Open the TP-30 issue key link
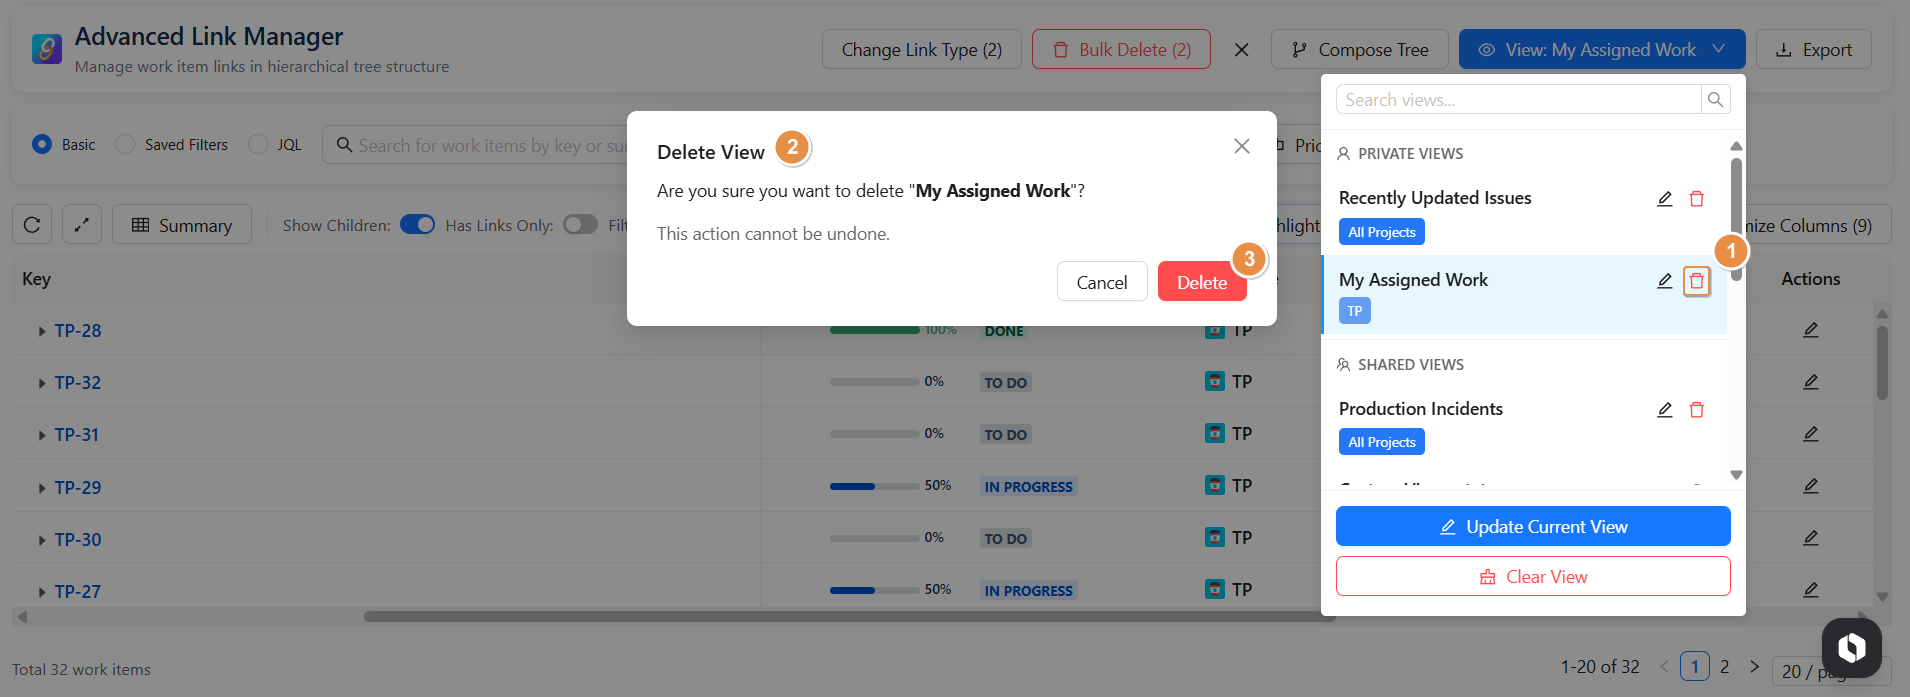Viewport: 1910px width, 697px height. click(x=78, y=539)
